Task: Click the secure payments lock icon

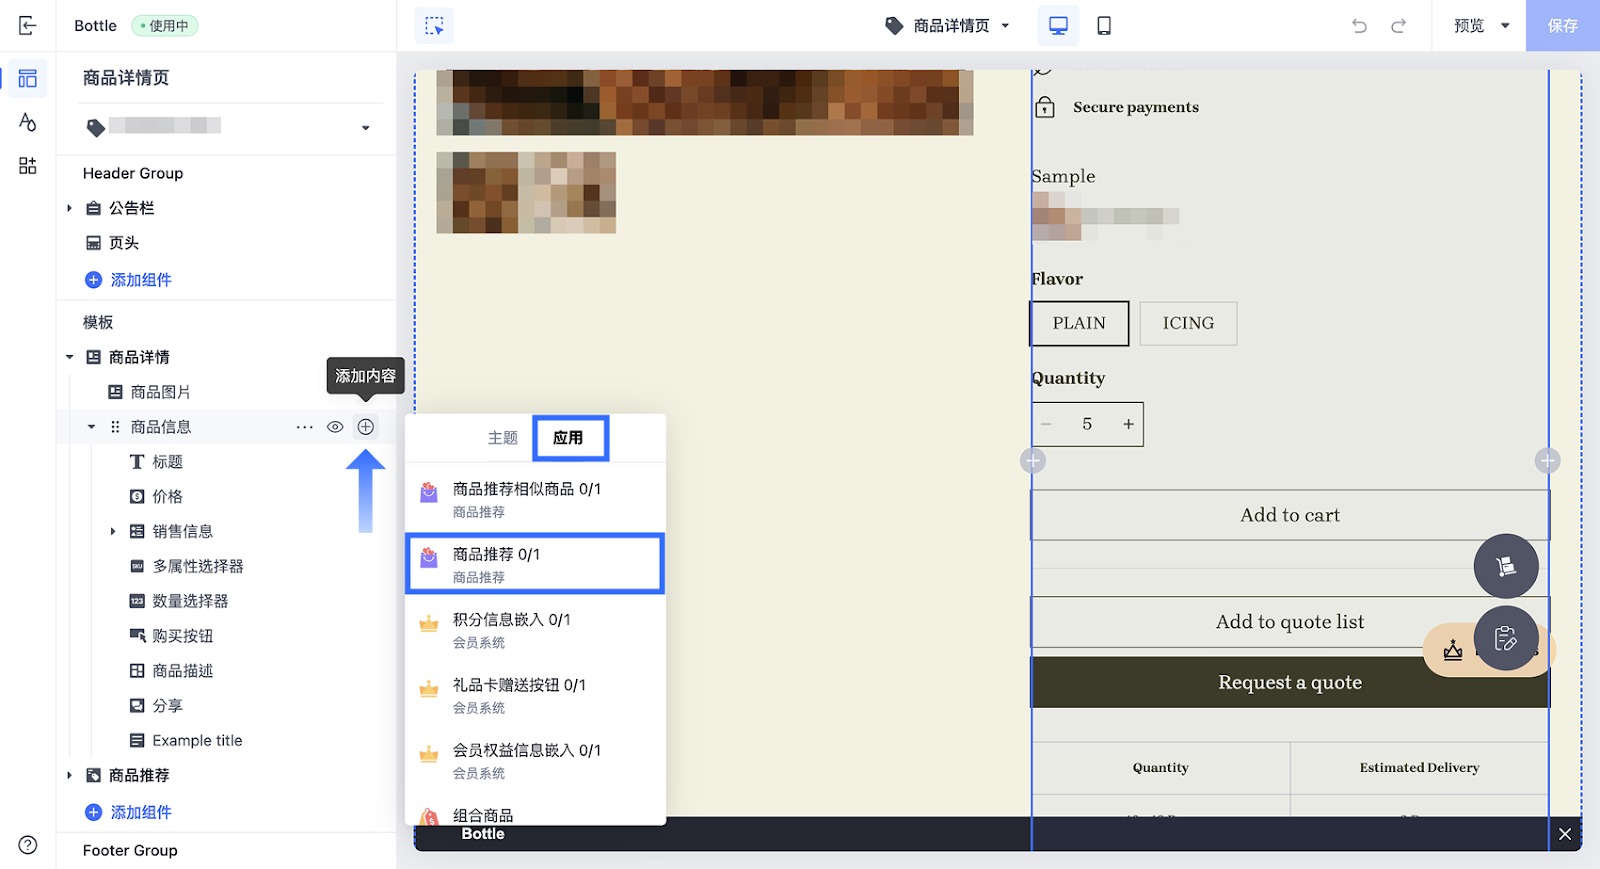Action: (x=1045, y=107)
